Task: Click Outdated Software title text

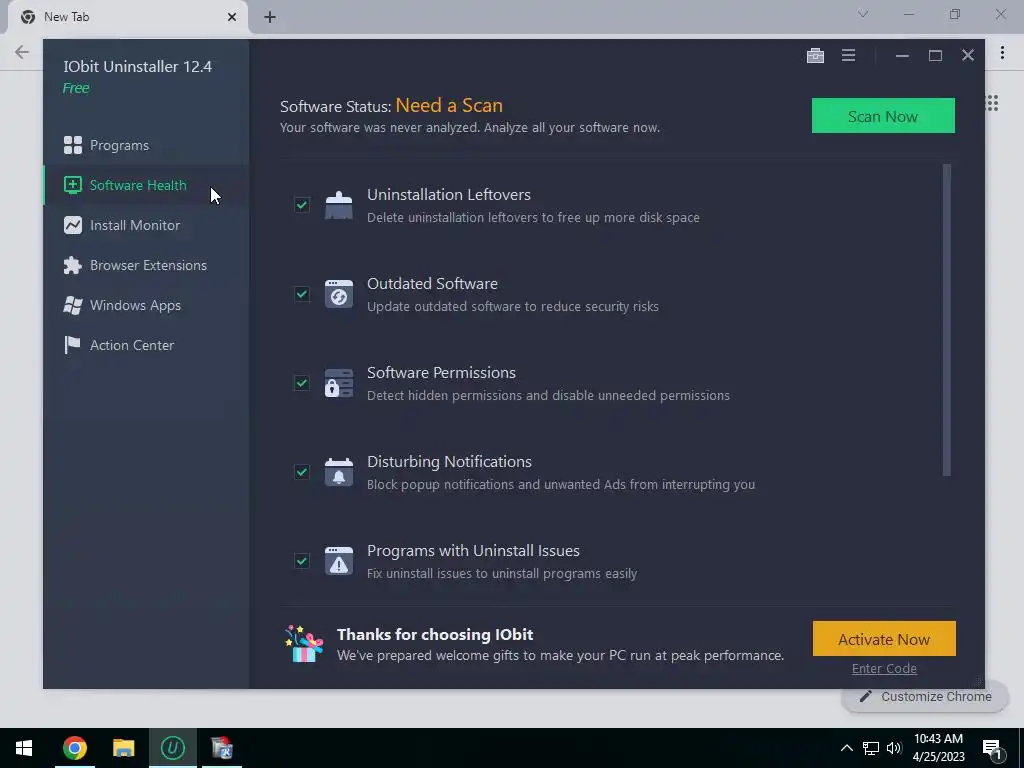Action: pyautogui.click(x=432, y=283)
